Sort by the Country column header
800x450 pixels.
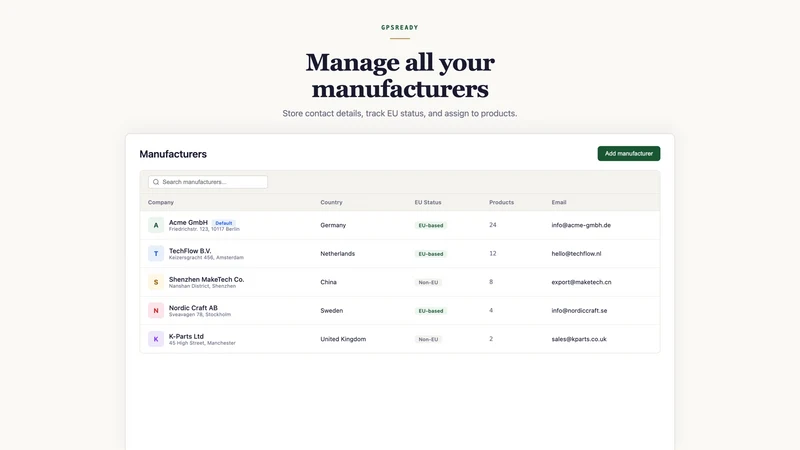point(331,202)
